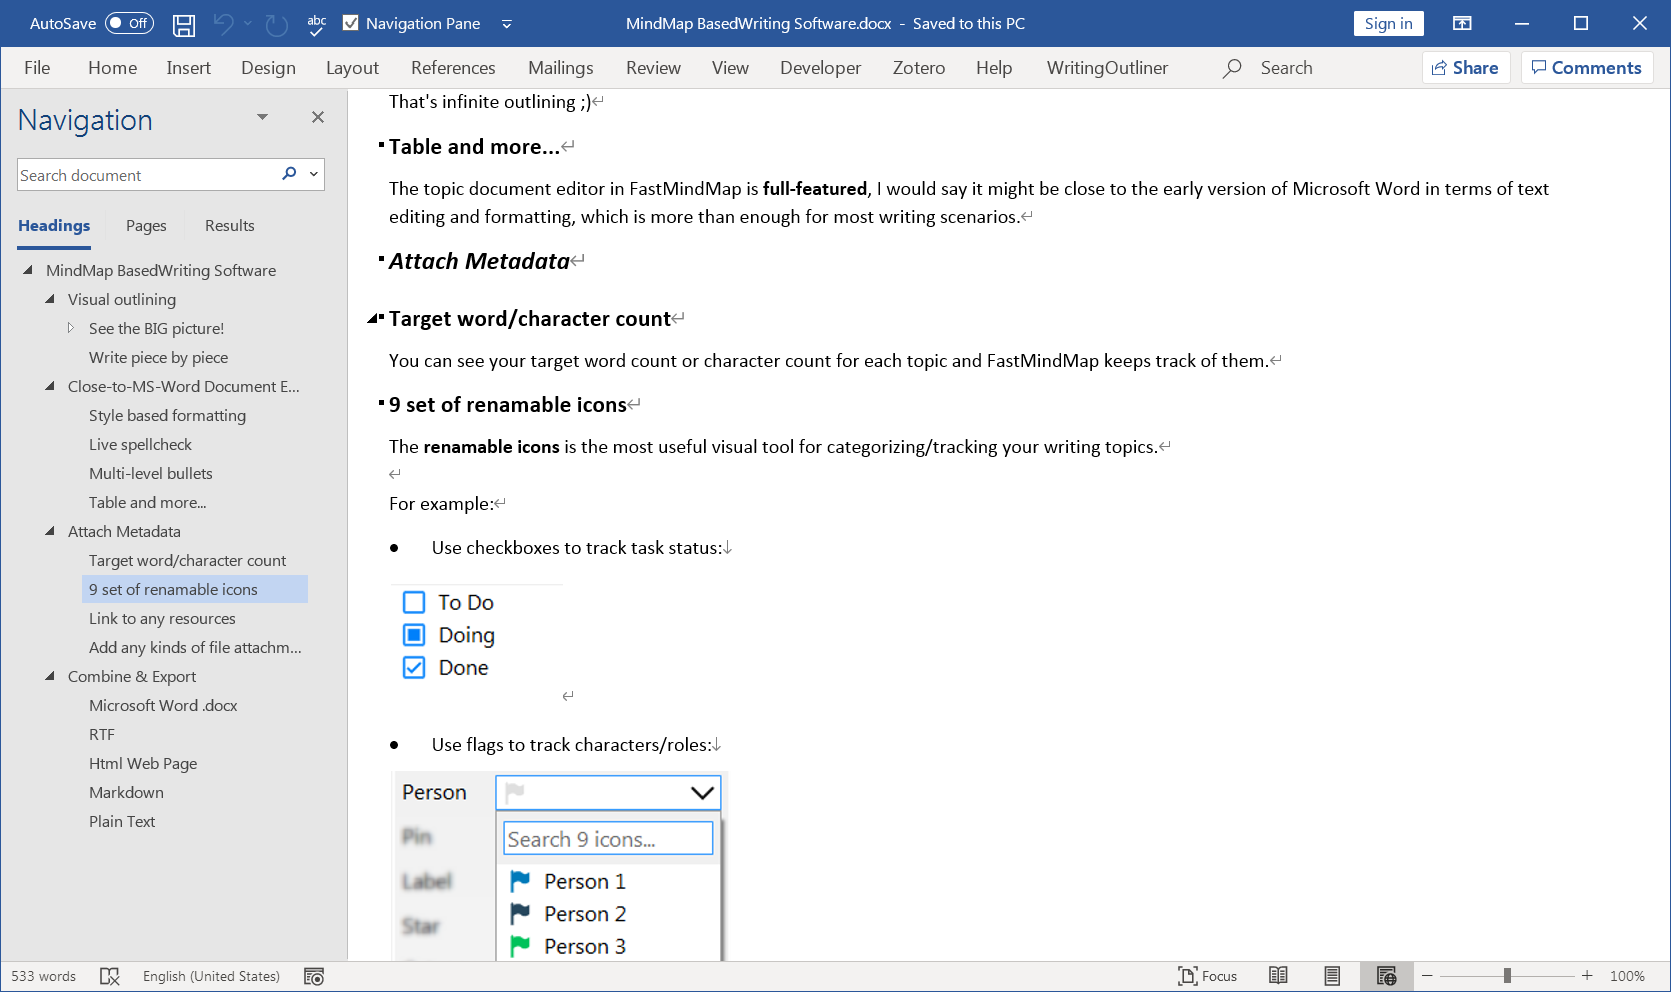Go to Plain Text heading
The height and width of the screenshot is (992, 1671).
122,821
